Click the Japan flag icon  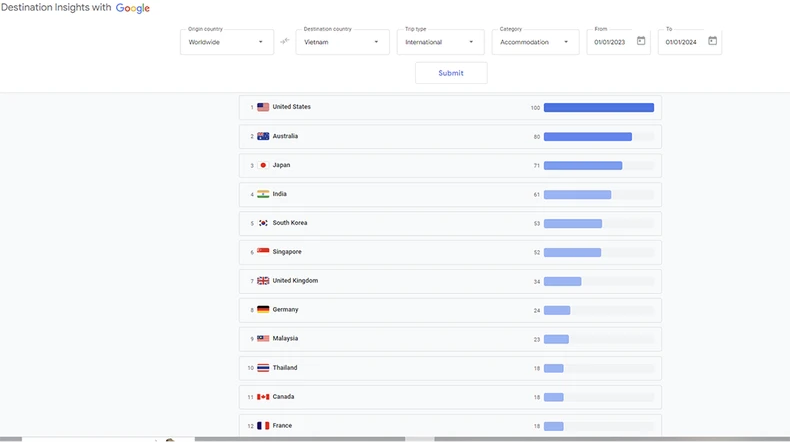(x=263, y=165)
